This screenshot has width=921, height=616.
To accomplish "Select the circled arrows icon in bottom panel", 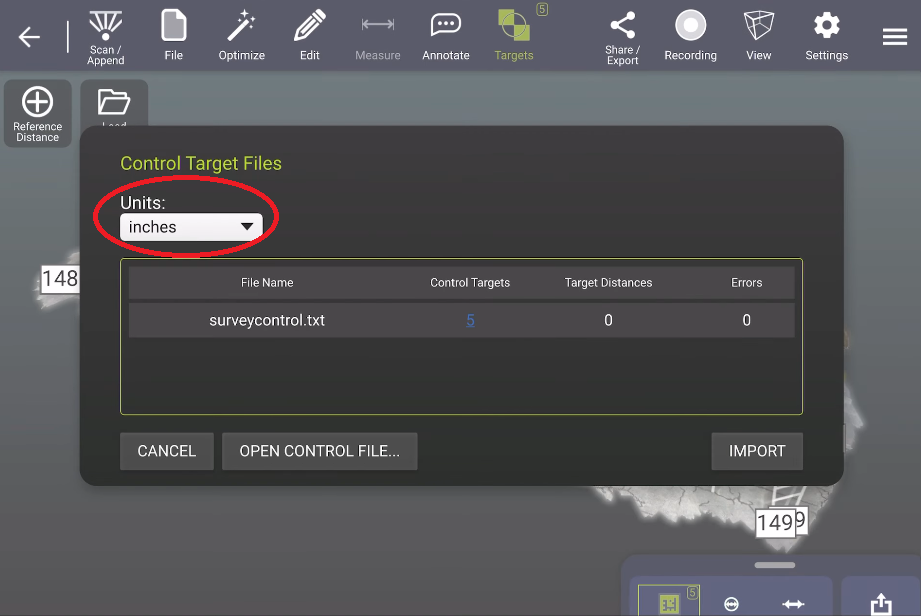I will 731,604.
